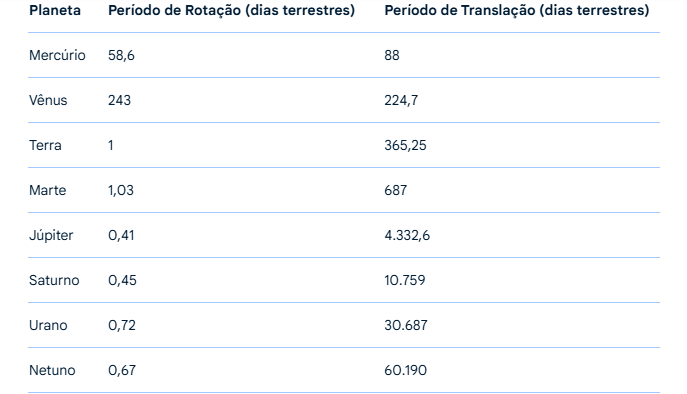Click Vênus rotation value 243
This screenshot has width=687, height=394.
click(119, 100)
